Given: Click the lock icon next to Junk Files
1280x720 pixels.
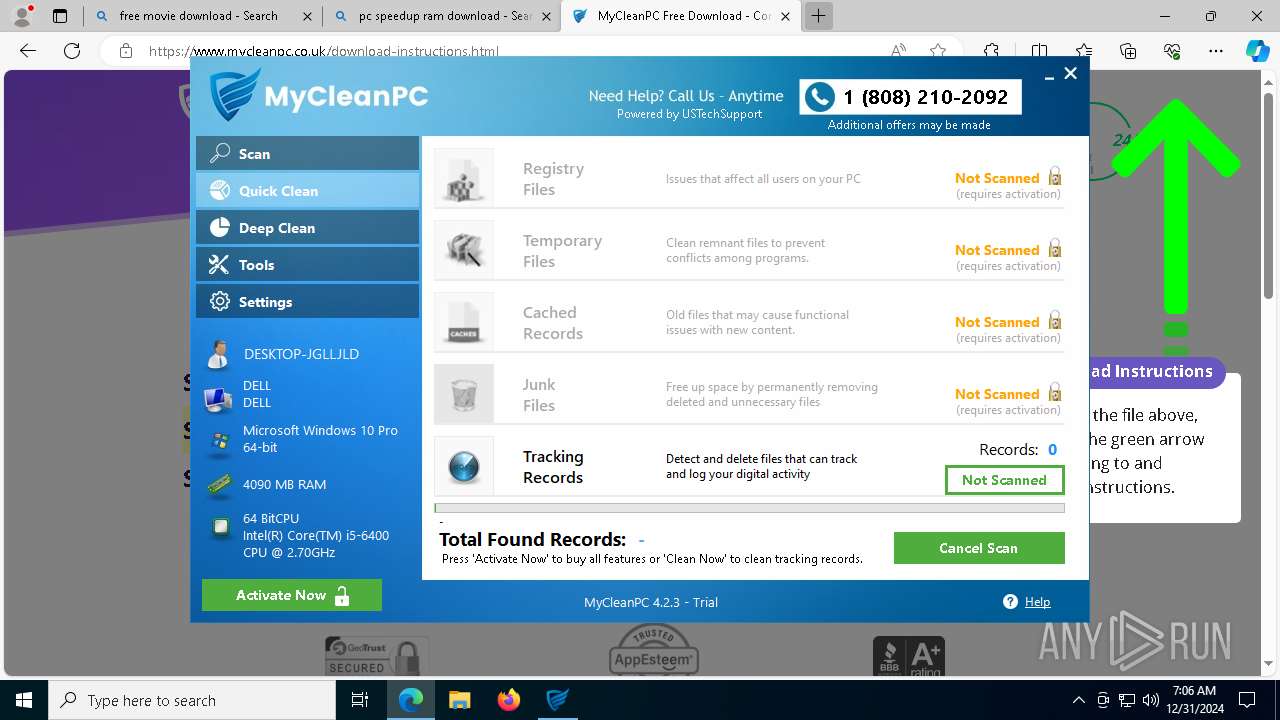Looking at the screenshot, I should coord(1054,392).
